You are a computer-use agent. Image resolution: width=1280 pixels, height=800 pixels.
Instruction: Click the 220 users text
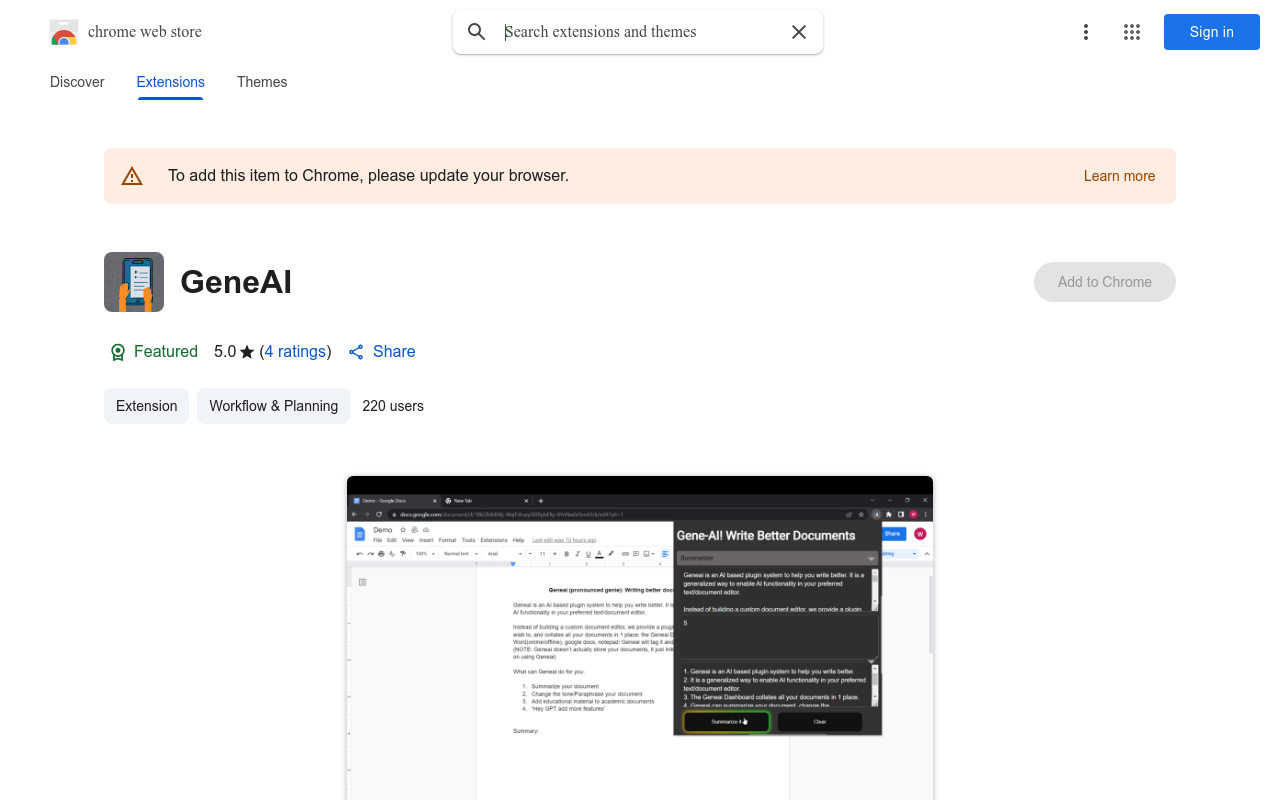tap(393, 406)
